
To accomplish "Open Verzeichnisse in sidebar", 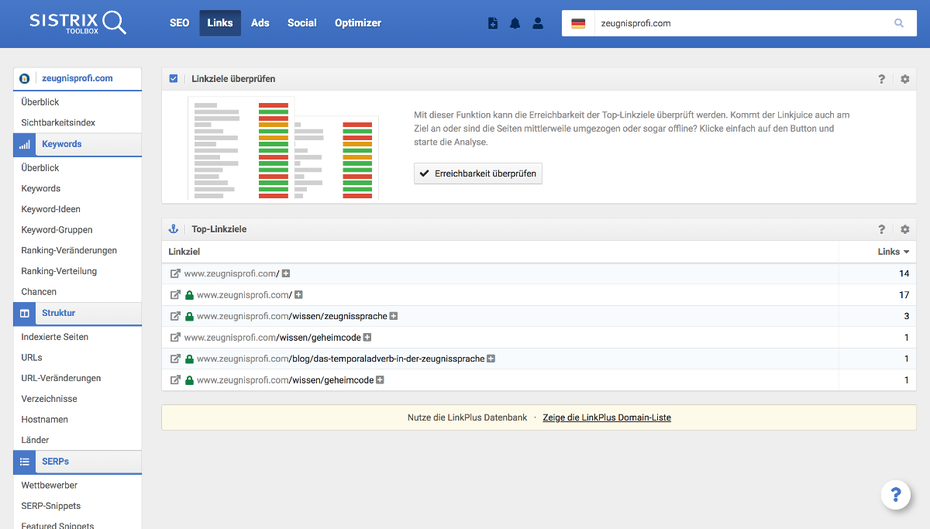I will [49, 399].
